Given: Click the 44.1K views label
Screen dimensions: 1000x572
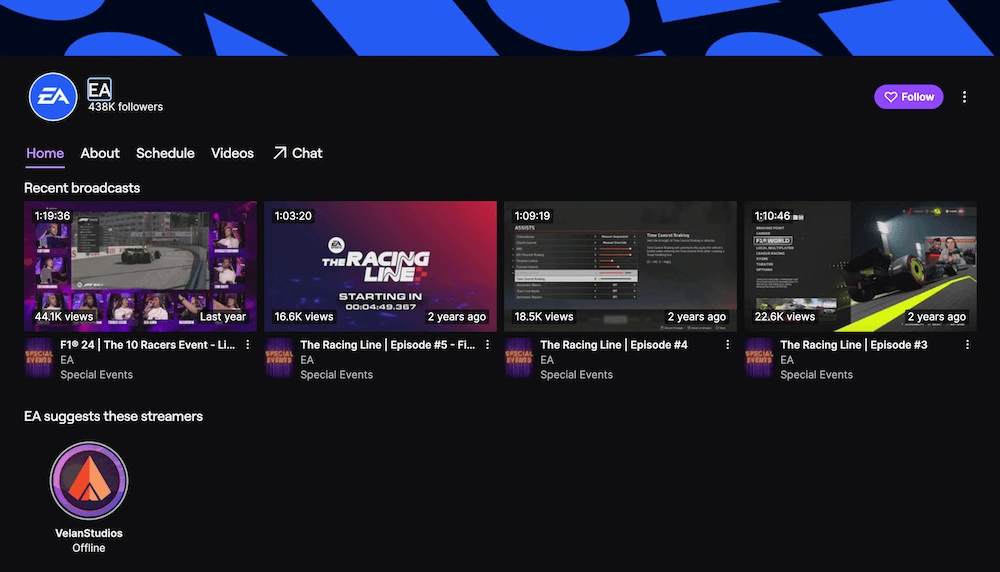Looking at the screenshot, I should coord(64,316).
